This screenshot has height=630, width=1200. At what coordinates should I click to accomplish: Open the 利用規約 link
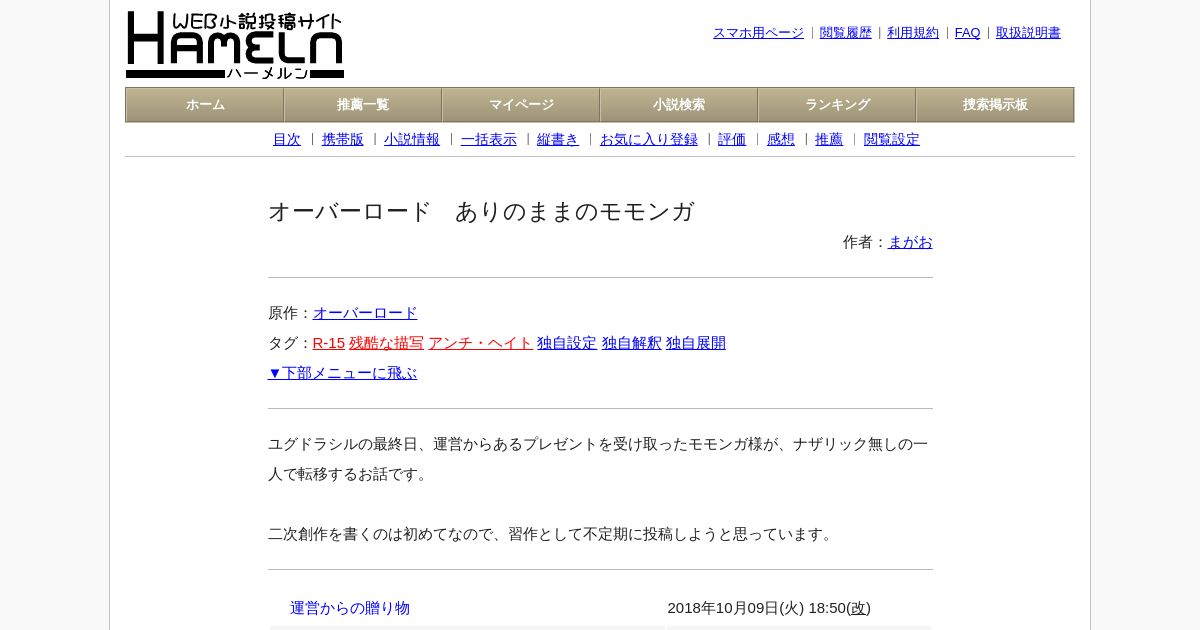[913, 33]
